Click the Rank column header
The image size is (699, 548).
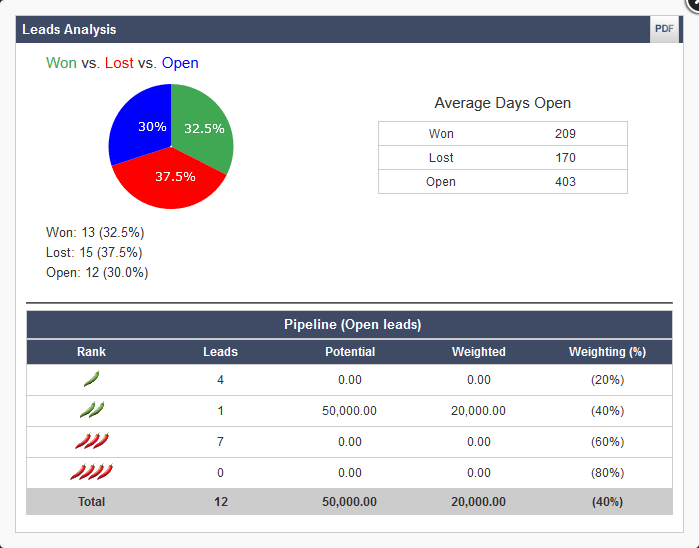pyautogui.click(x=91, y=352)
